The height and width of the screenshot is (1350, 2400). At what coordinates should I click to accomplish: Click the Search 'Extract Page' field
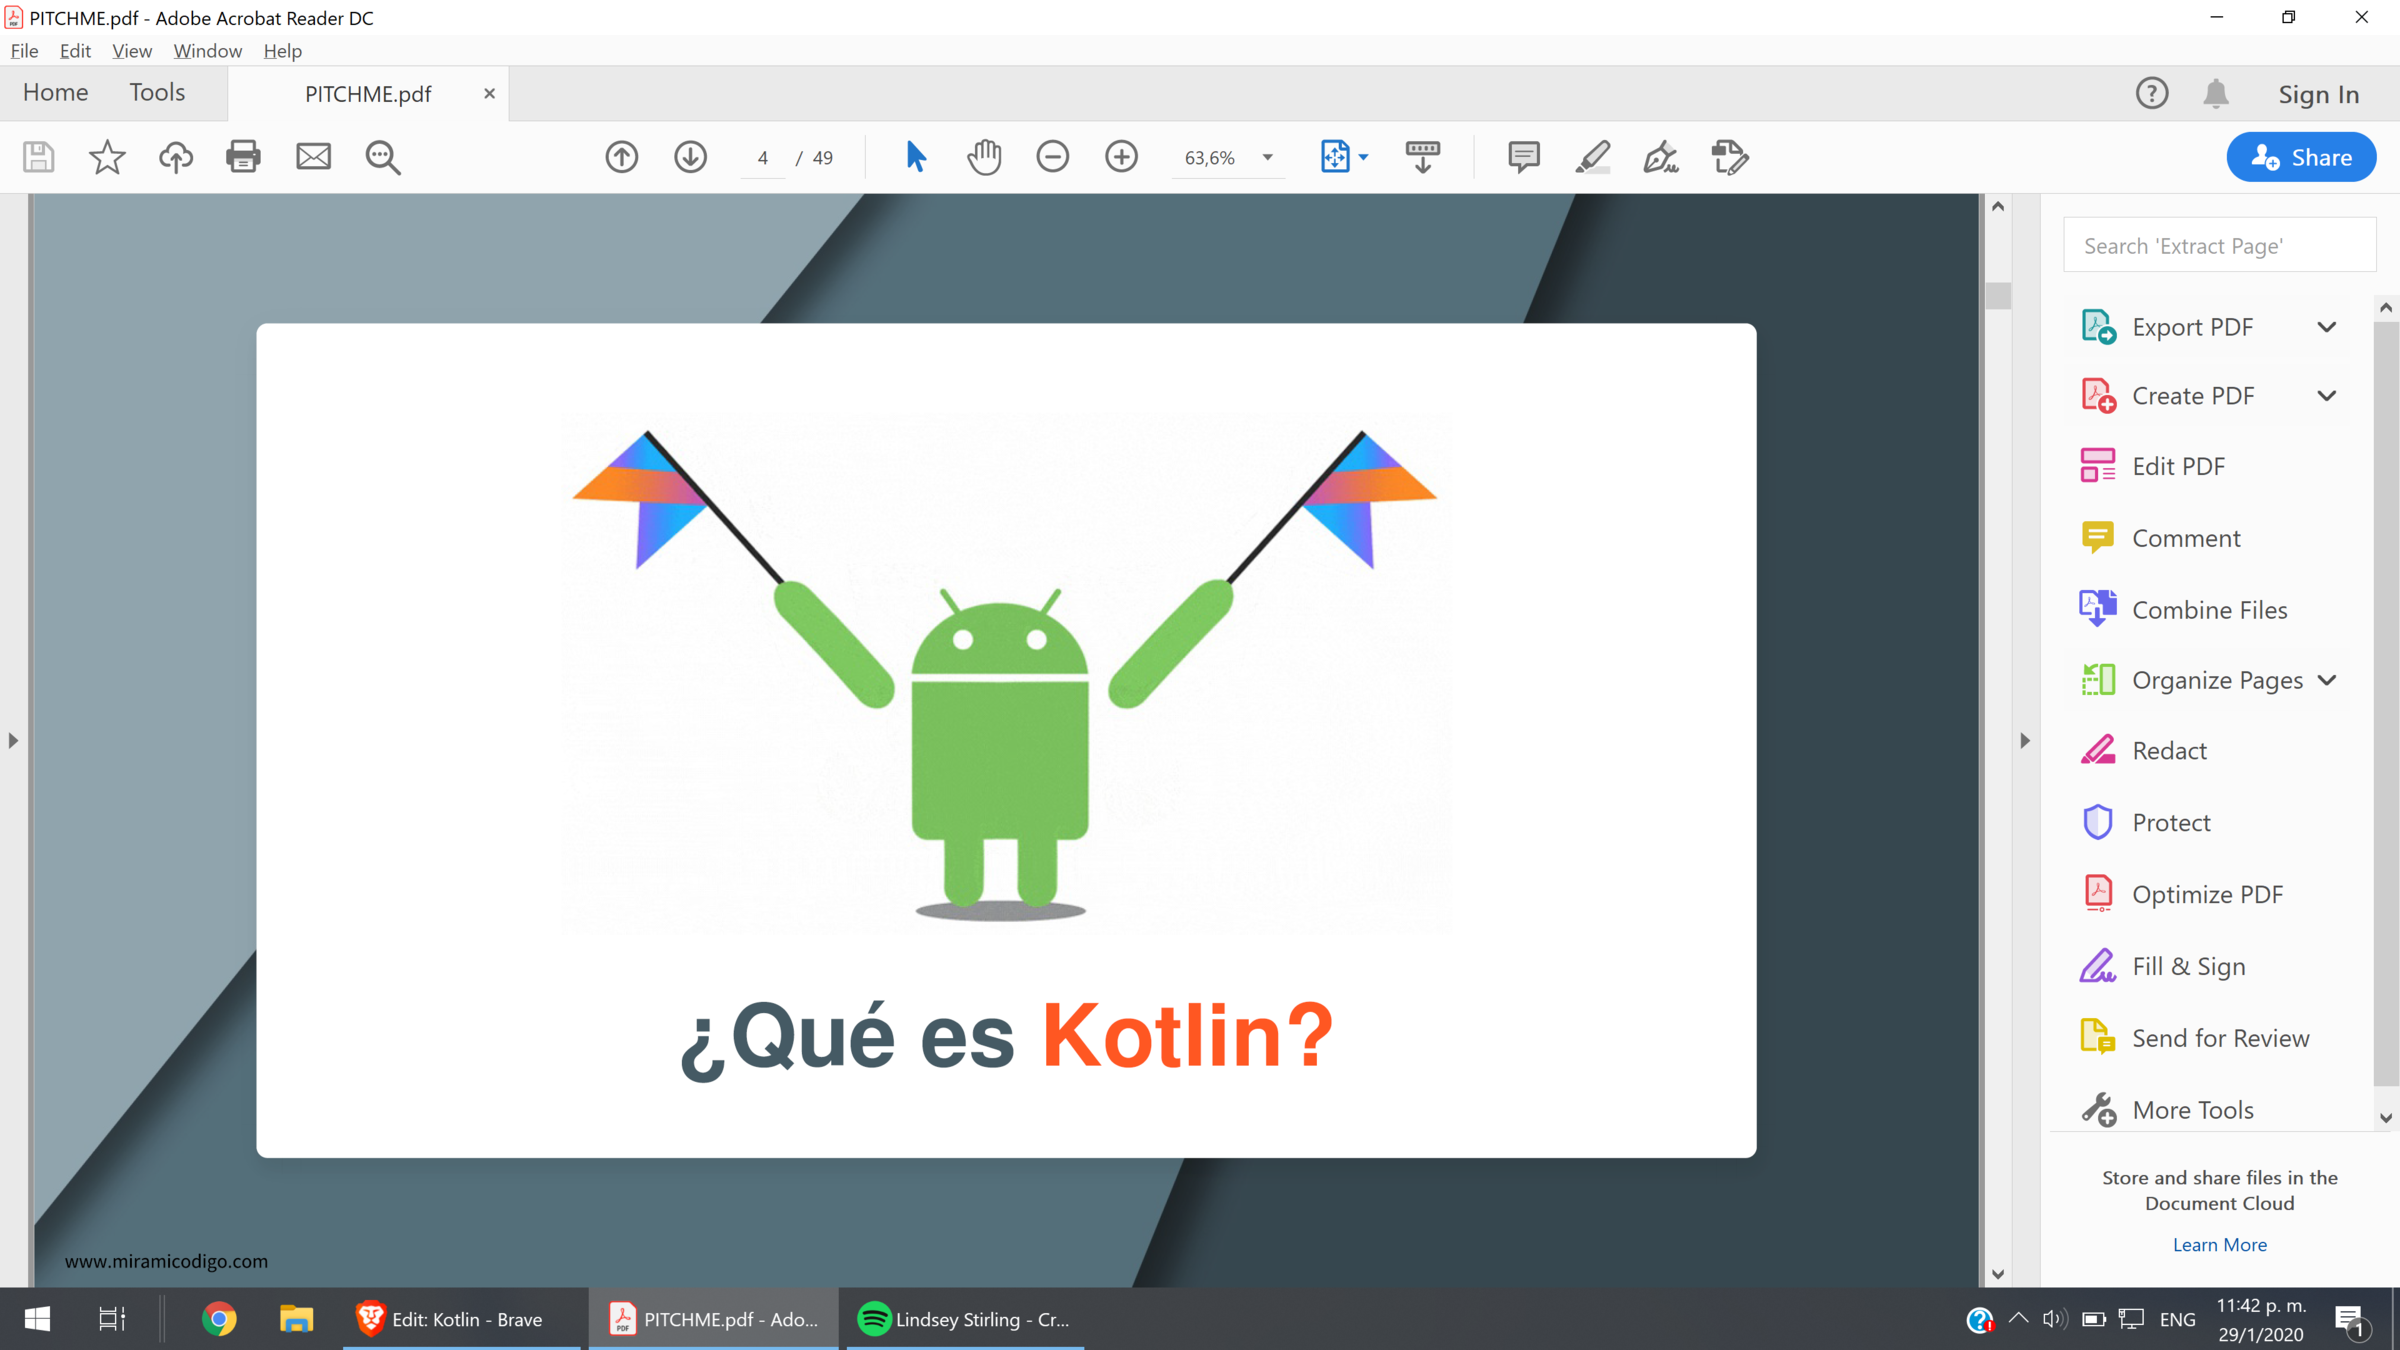pyautogui.click(x=2219, y=246)
